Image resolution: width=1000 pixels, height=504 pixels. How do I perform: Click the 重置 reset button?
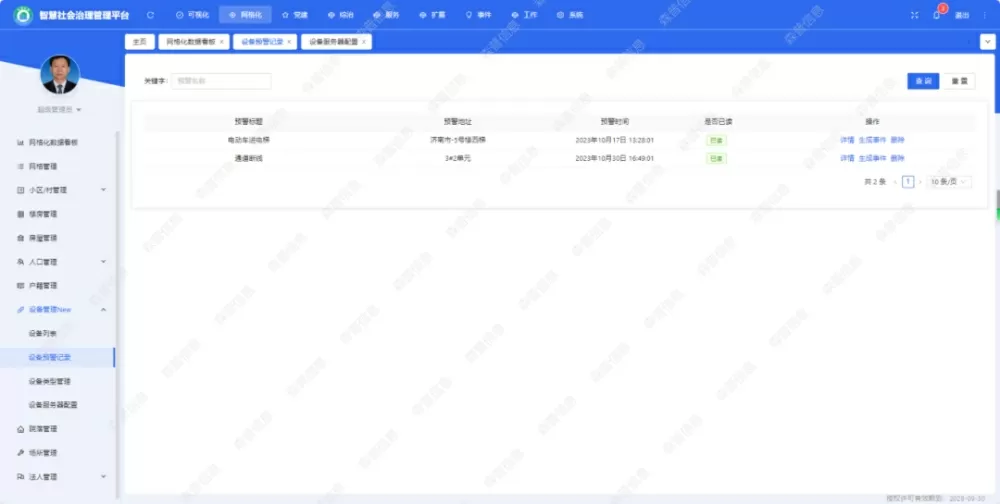(959, 81)
